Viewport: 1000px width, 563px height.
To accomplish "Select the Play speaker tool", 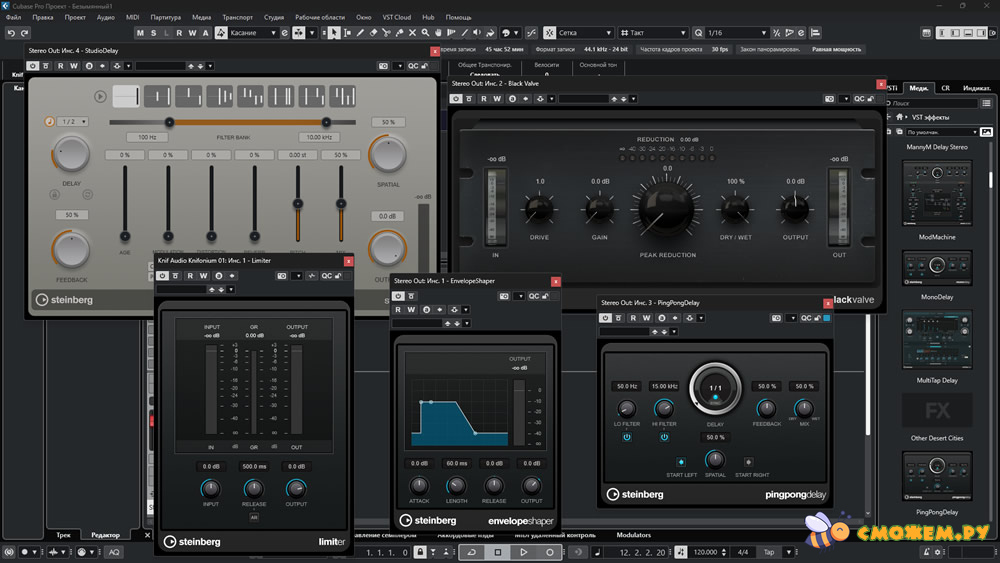I will (477, 33).
